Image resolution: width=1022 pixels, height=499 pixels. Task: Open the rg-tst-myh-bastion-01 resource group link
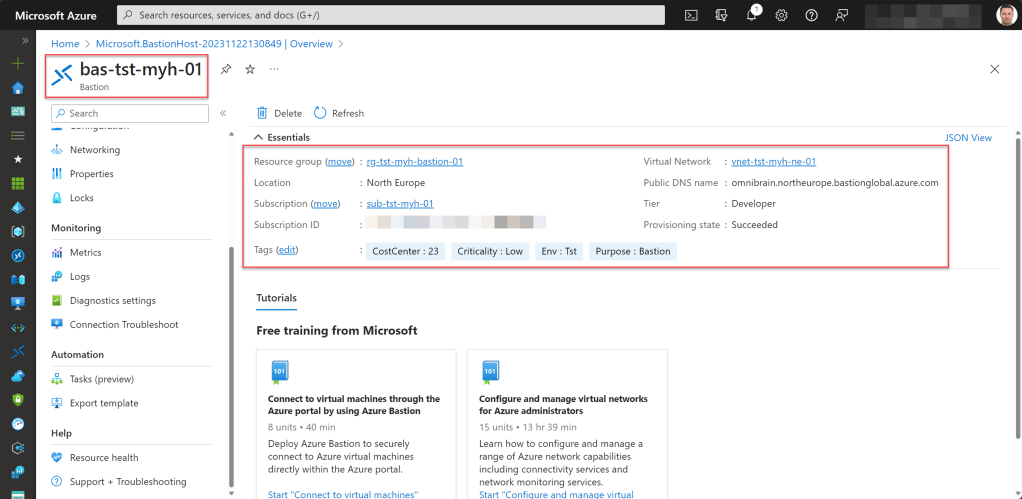coord(414,162)
